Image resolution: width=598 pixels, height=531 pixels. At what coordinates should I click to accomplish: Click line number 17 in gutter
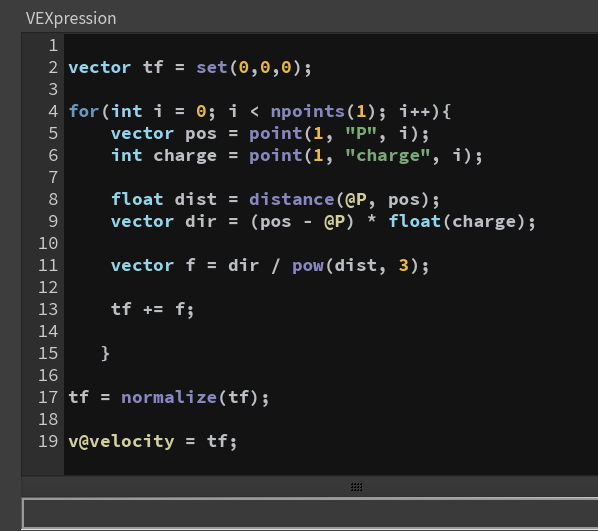(48, 397)
